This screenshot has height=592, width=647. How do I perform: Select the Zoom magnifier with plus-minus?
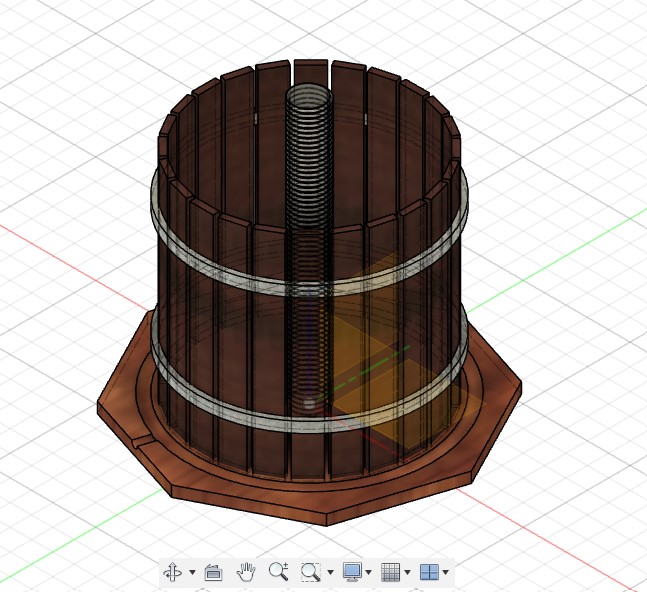pyautogui.click(x=279, y=572)
